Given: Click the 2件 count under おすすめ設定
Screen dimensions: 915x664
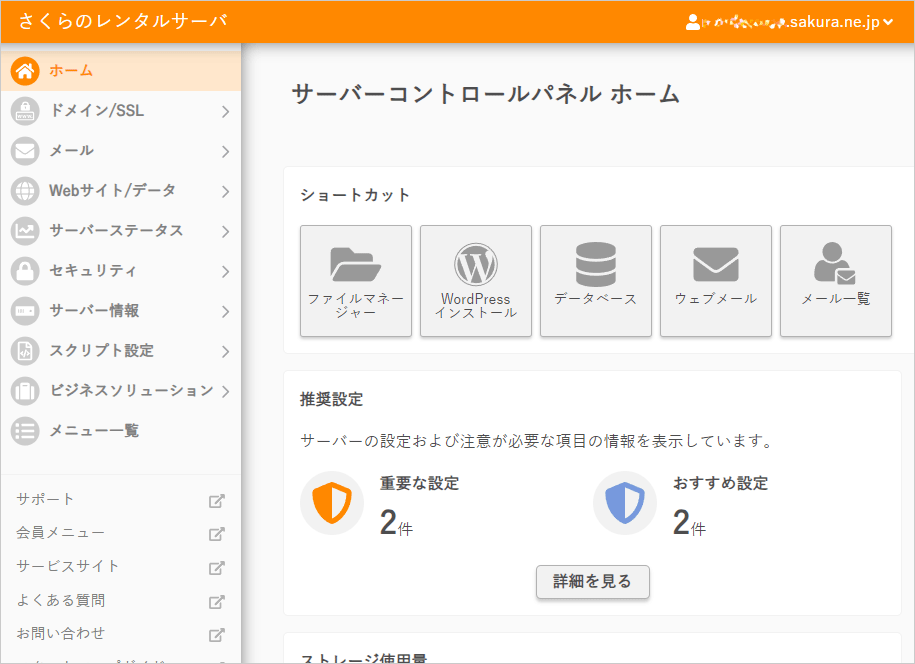Looking at the screenshot, I should (689, 522).
